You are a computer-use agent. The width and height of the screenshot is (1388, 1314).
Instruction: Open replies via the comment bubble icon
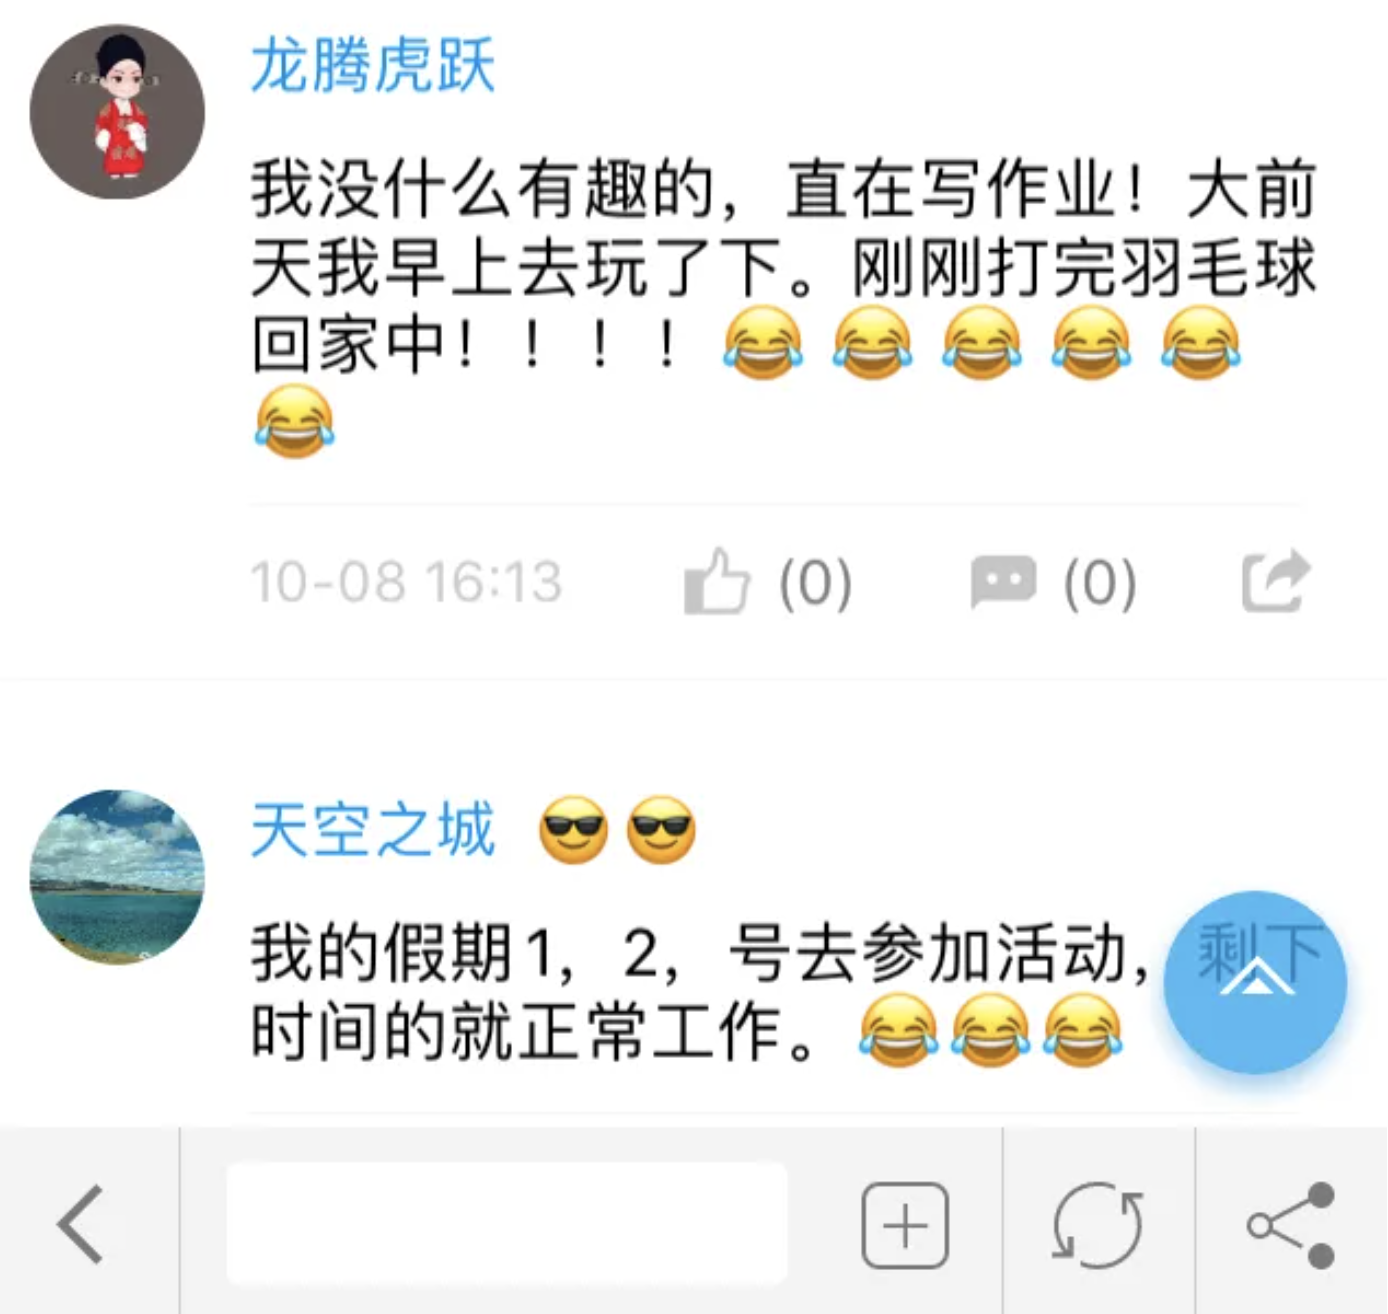pos(1003,581)
